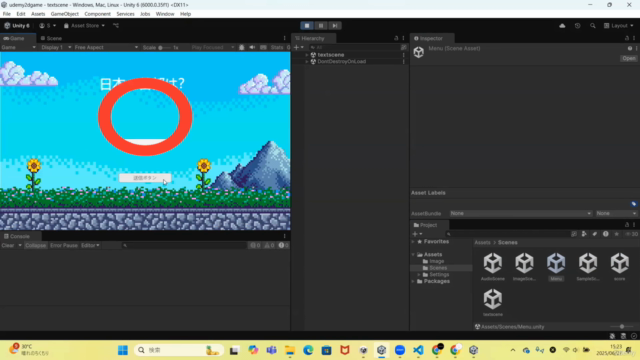Open the Free Aspect dropdown
This screenshot has width=640, height=360.
click(x=106, y=47)
